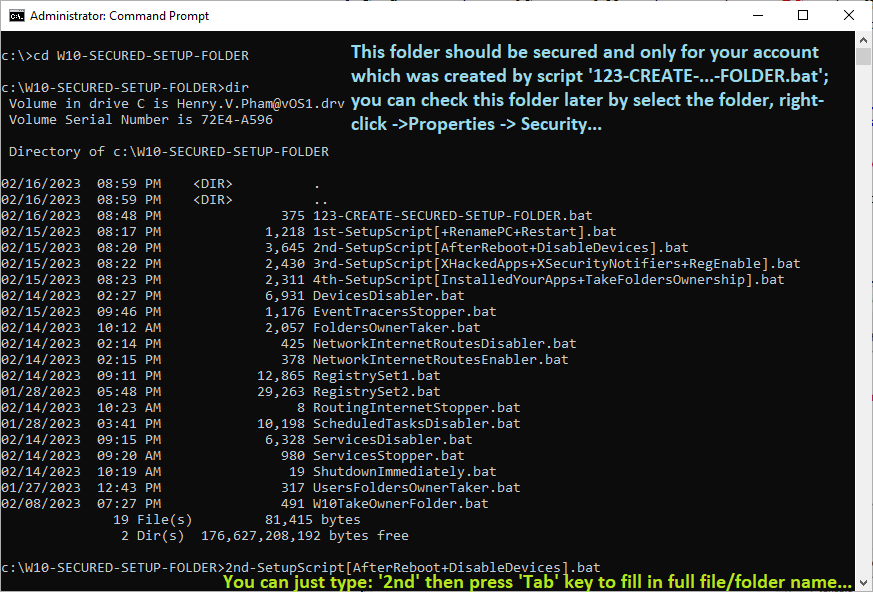Click the scrollbar up arrow

tap(864, 40)
